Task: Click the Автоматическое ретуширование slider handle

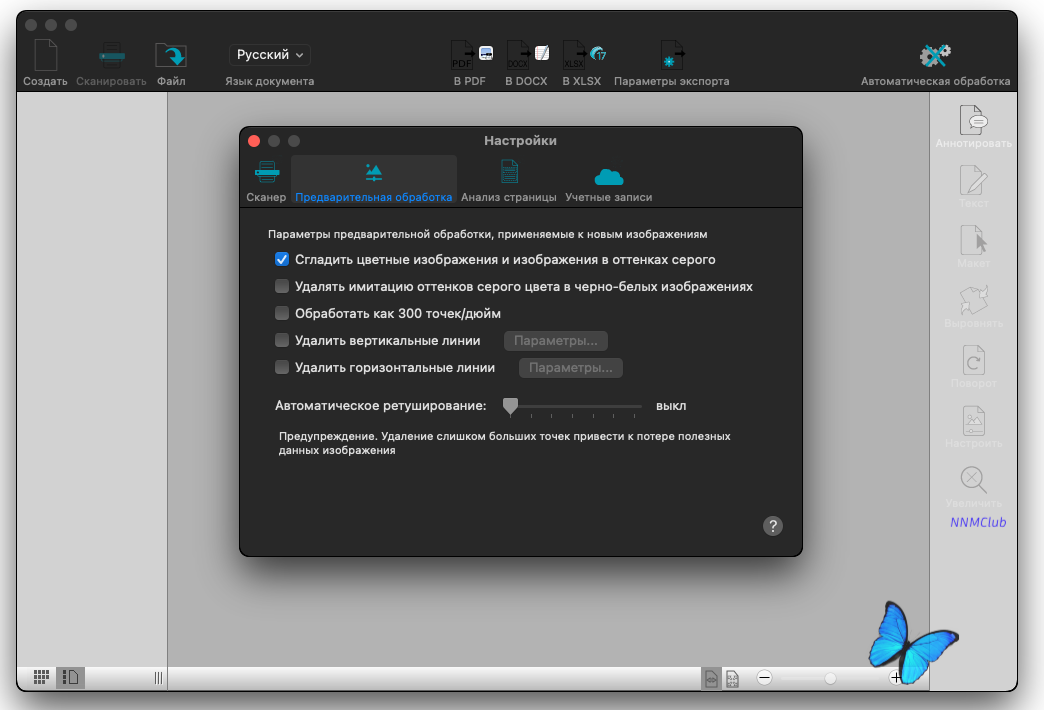Action: coord(510,406)
